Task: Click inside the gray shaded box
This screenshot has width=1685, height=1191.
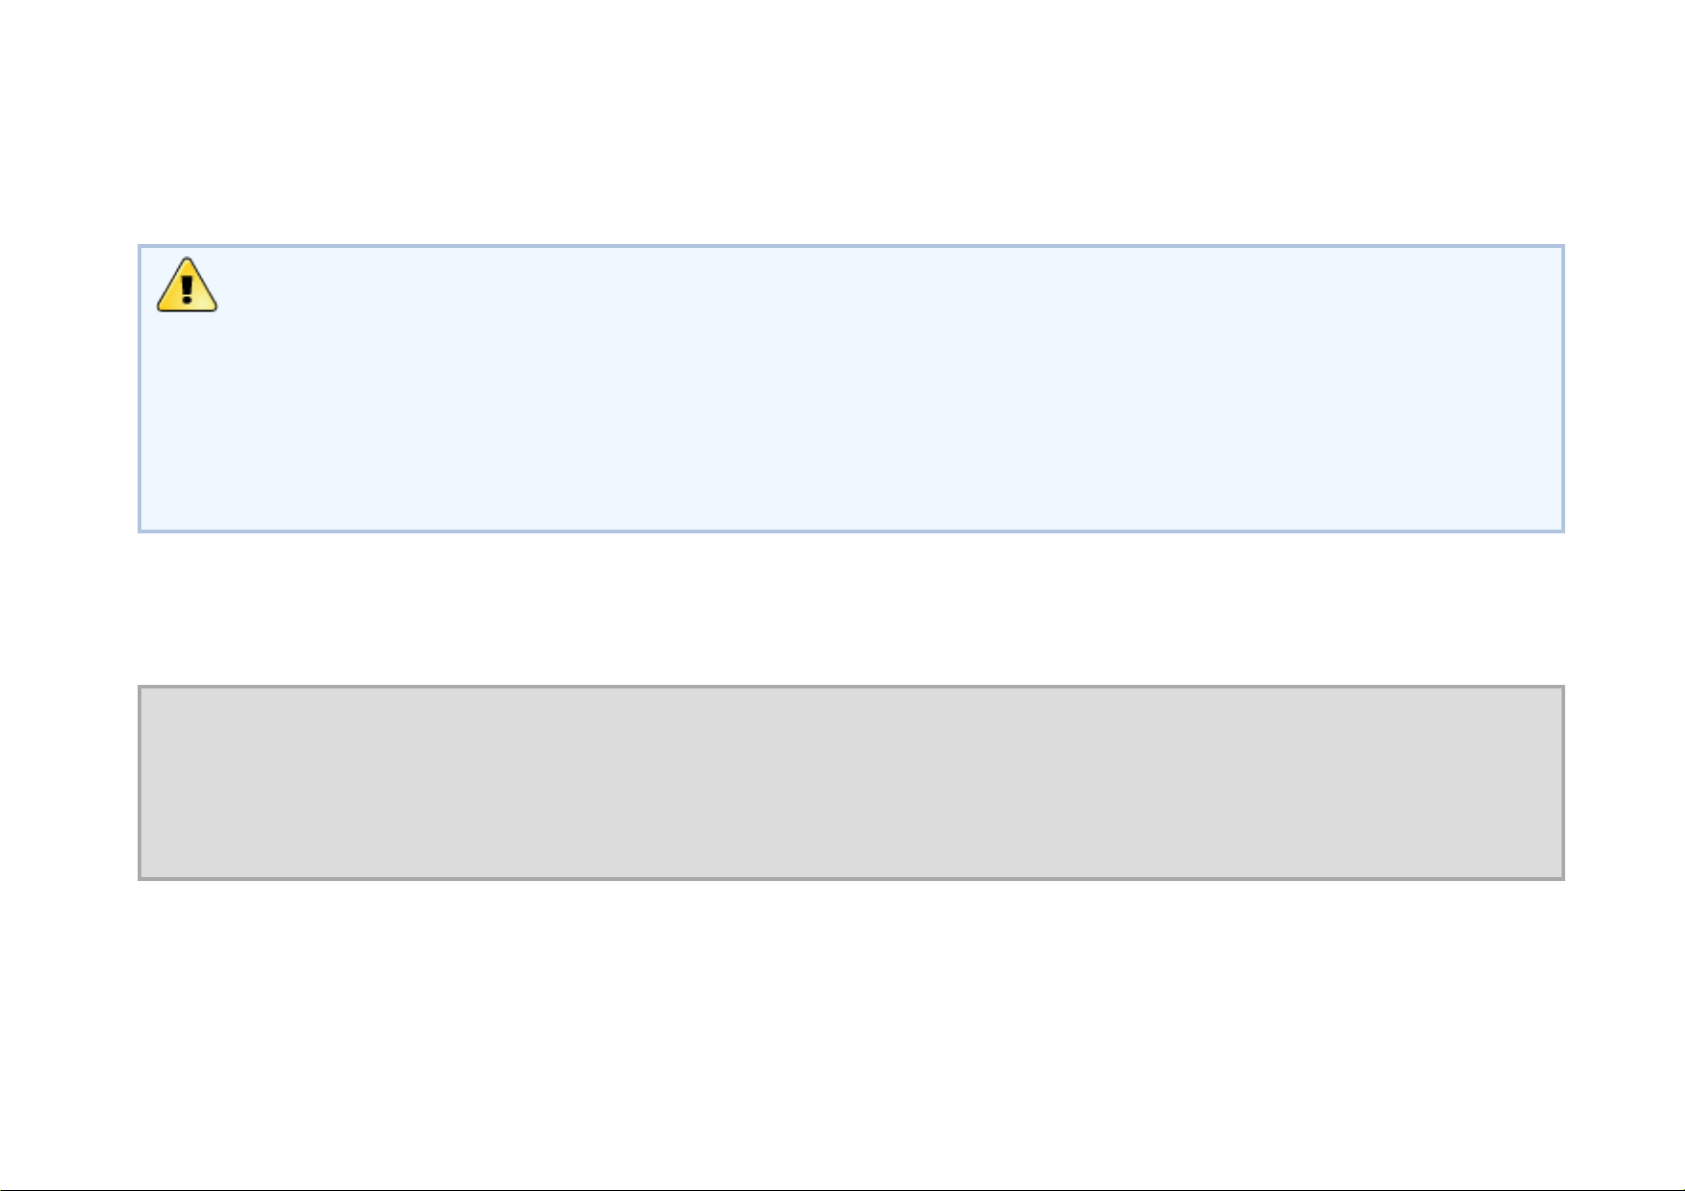Action: click(x=851, y=783)
